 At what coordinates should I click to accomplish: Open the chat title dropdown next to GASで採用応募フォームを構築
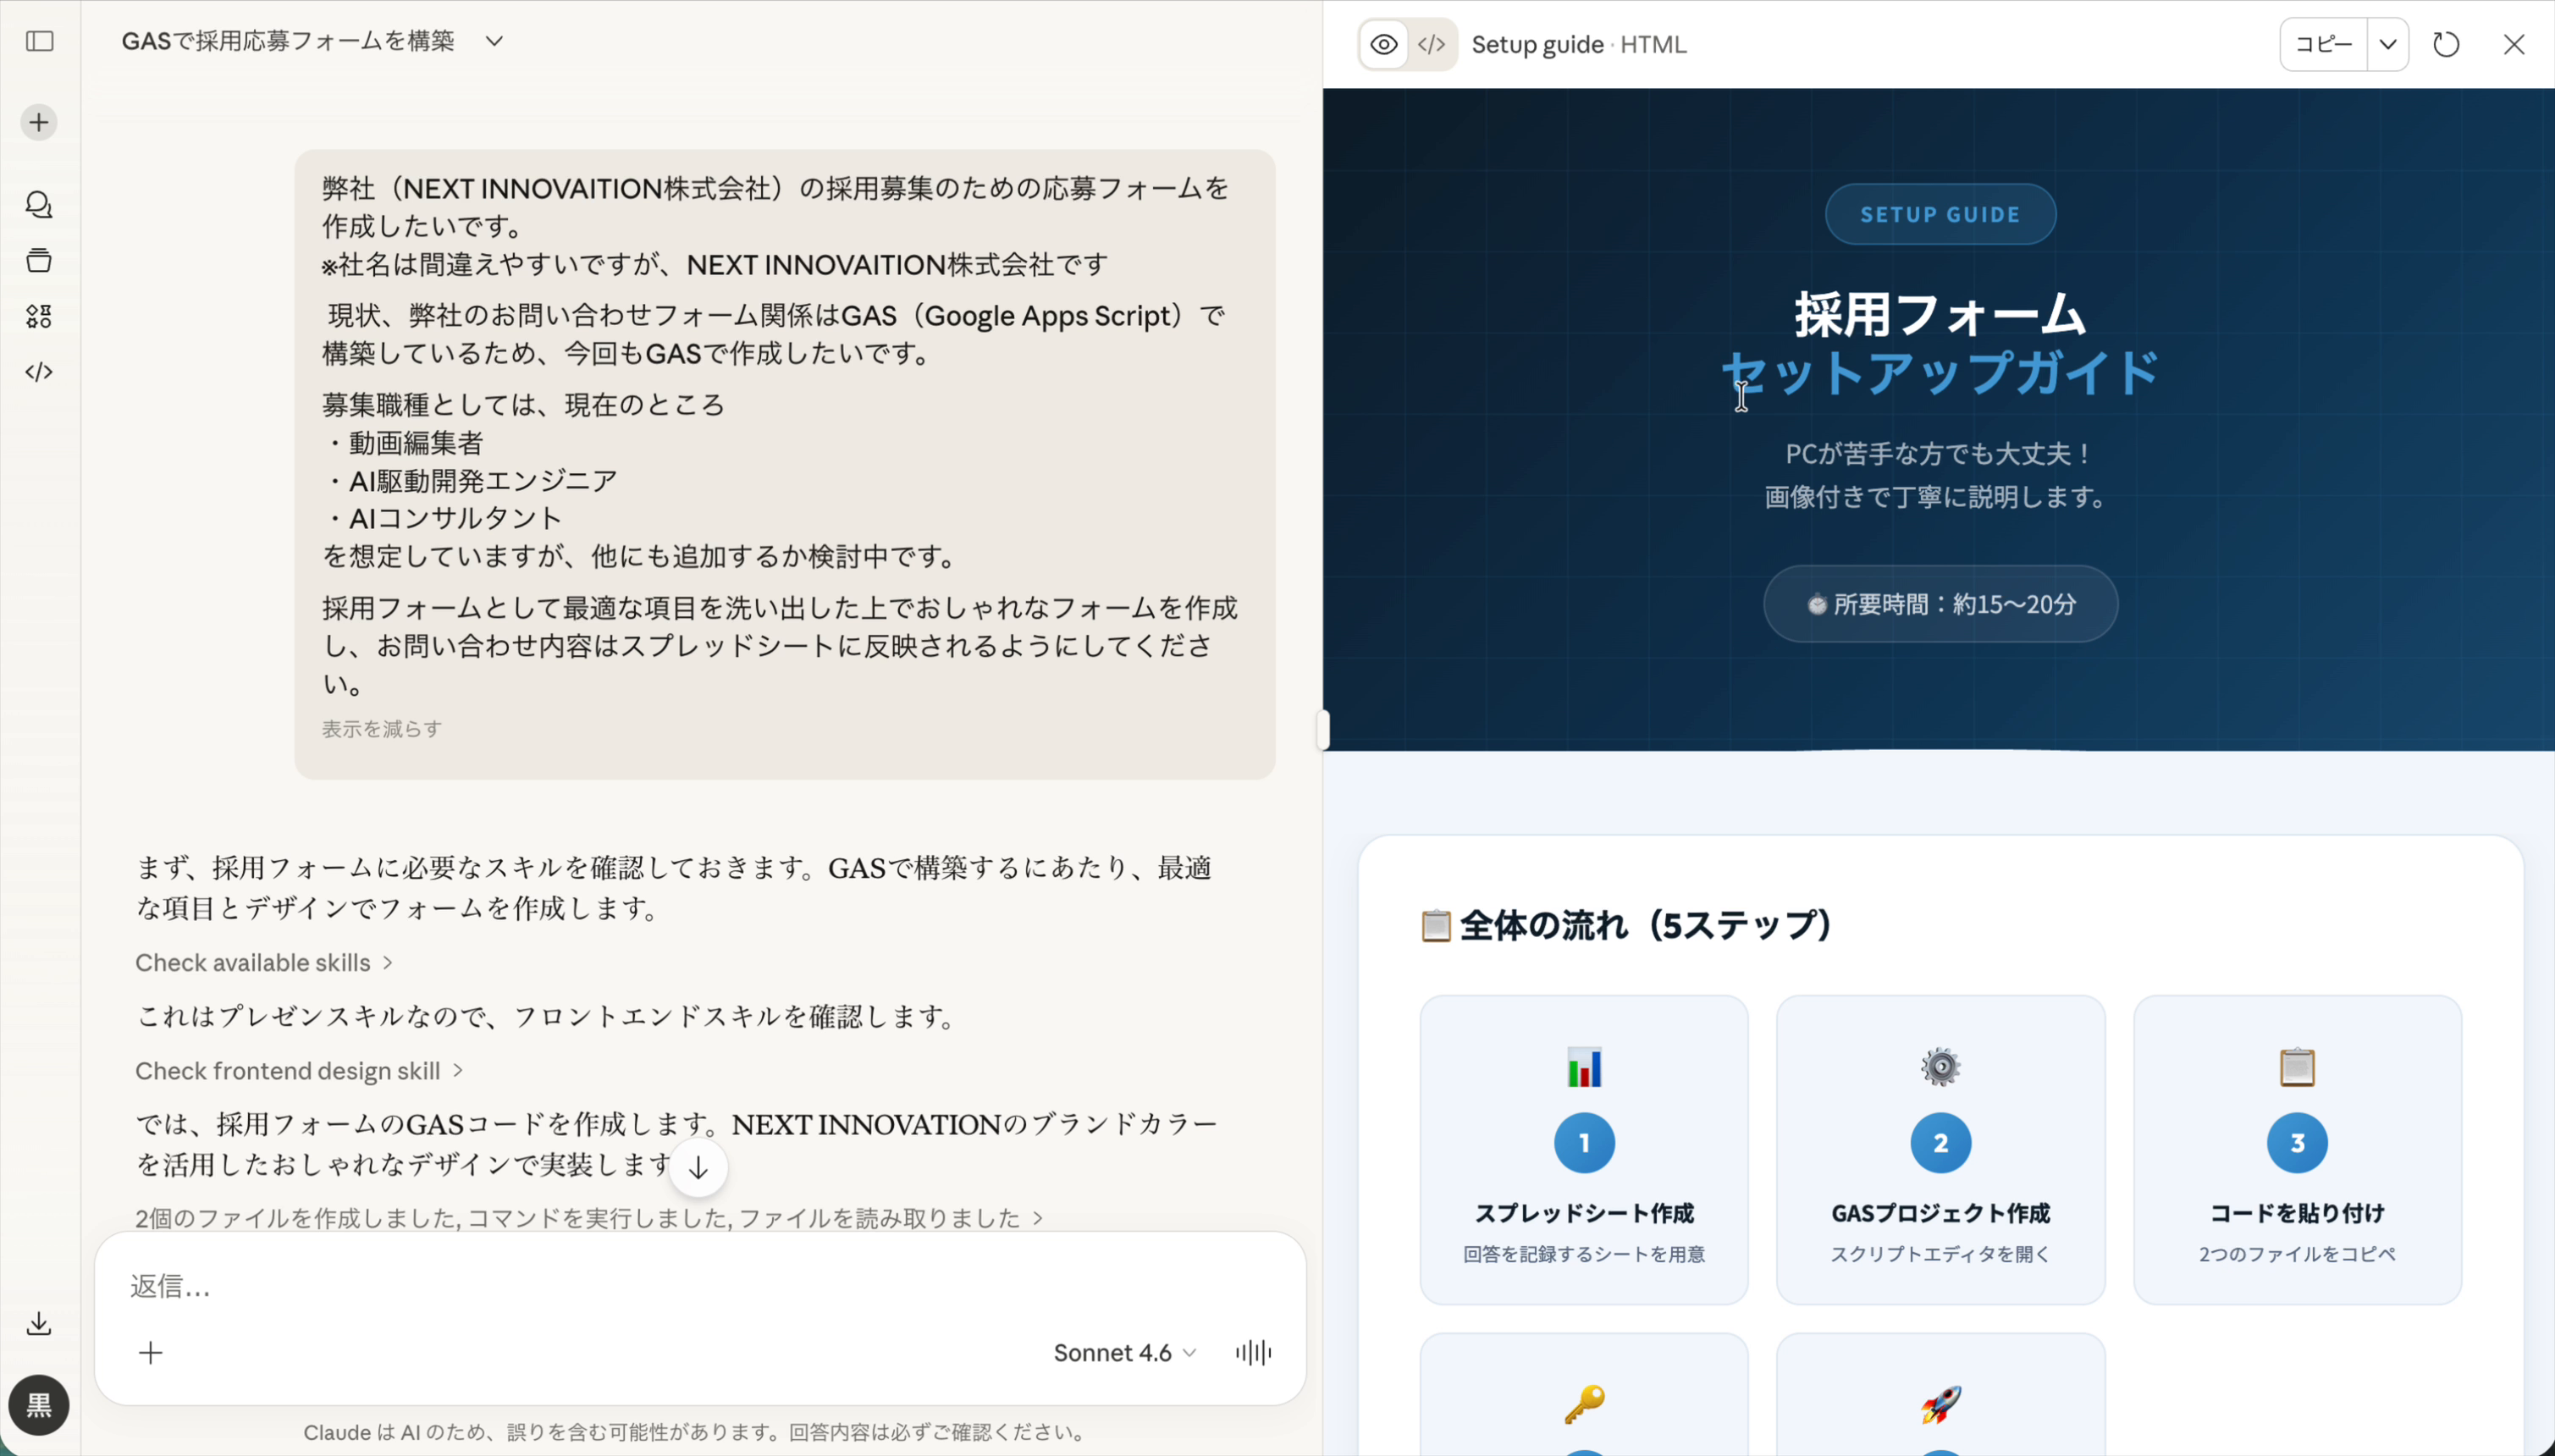click(494, 42)
